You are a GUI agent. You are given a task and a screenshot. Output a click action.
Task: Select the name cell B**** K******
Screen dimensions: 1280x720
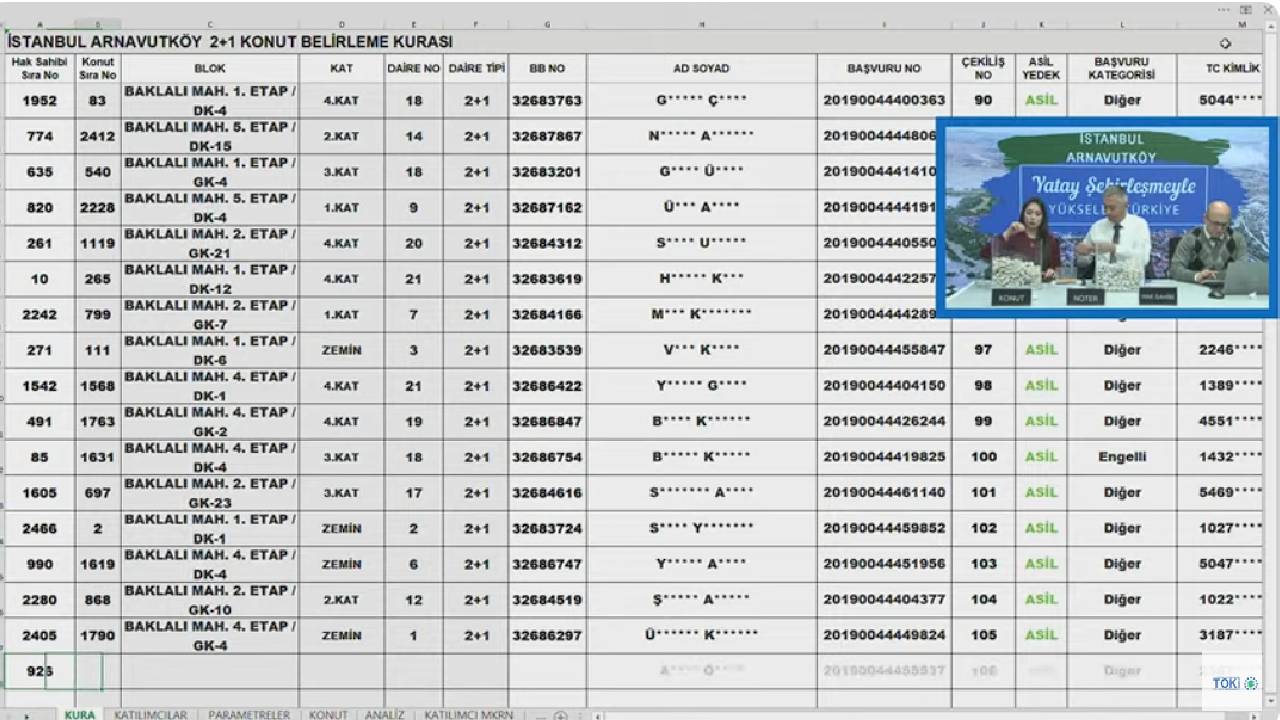pyautogui.click(x=701, y=421)
